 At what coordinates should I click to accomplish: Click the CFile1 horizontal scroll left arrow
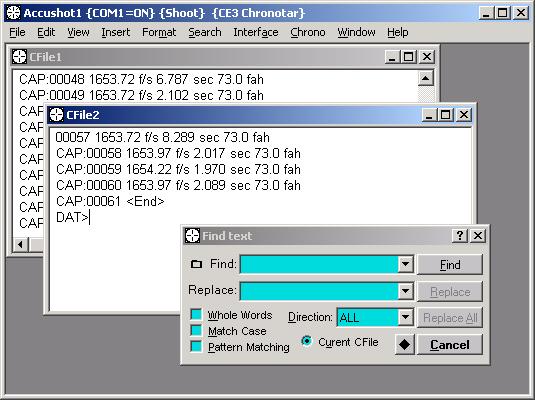click(20, 244)
